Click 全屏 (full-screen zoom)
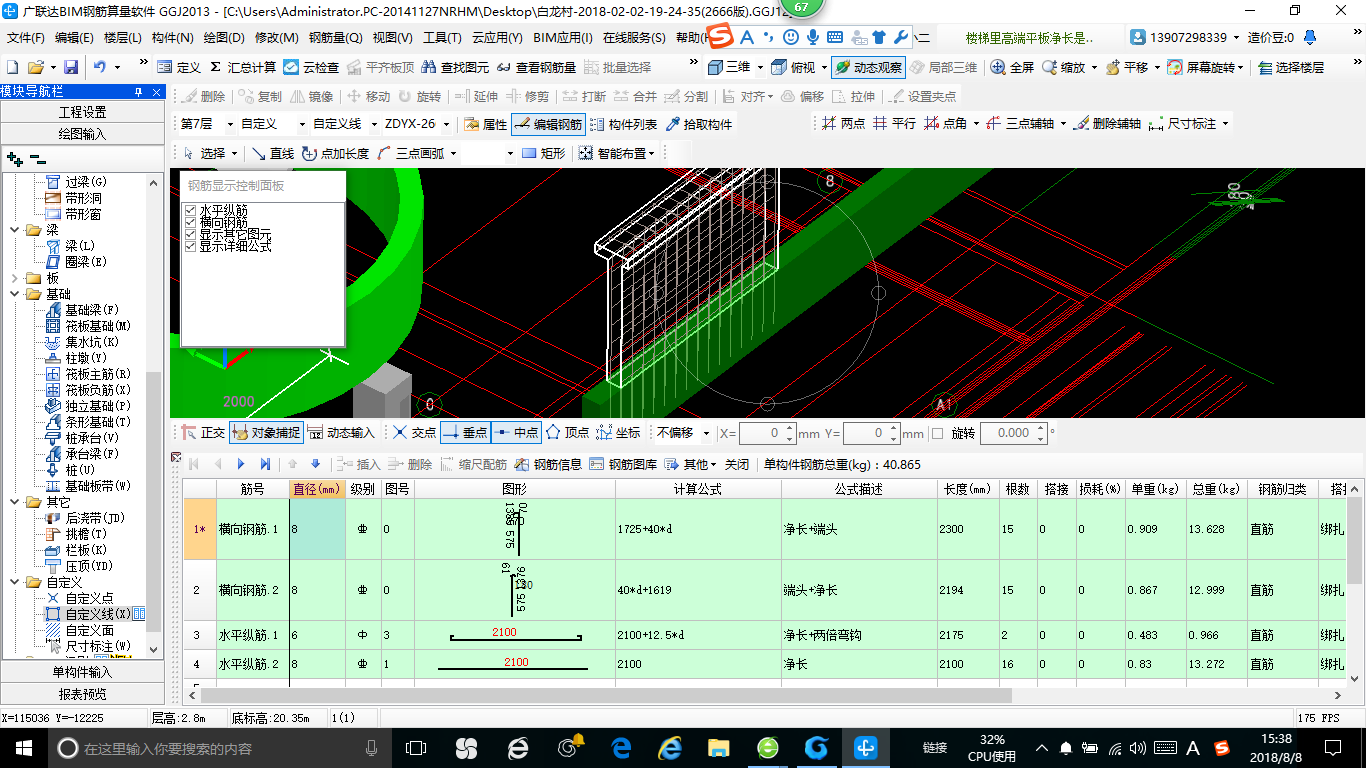This screenshot has height=768, width=1366. [x=1012, y=67]
